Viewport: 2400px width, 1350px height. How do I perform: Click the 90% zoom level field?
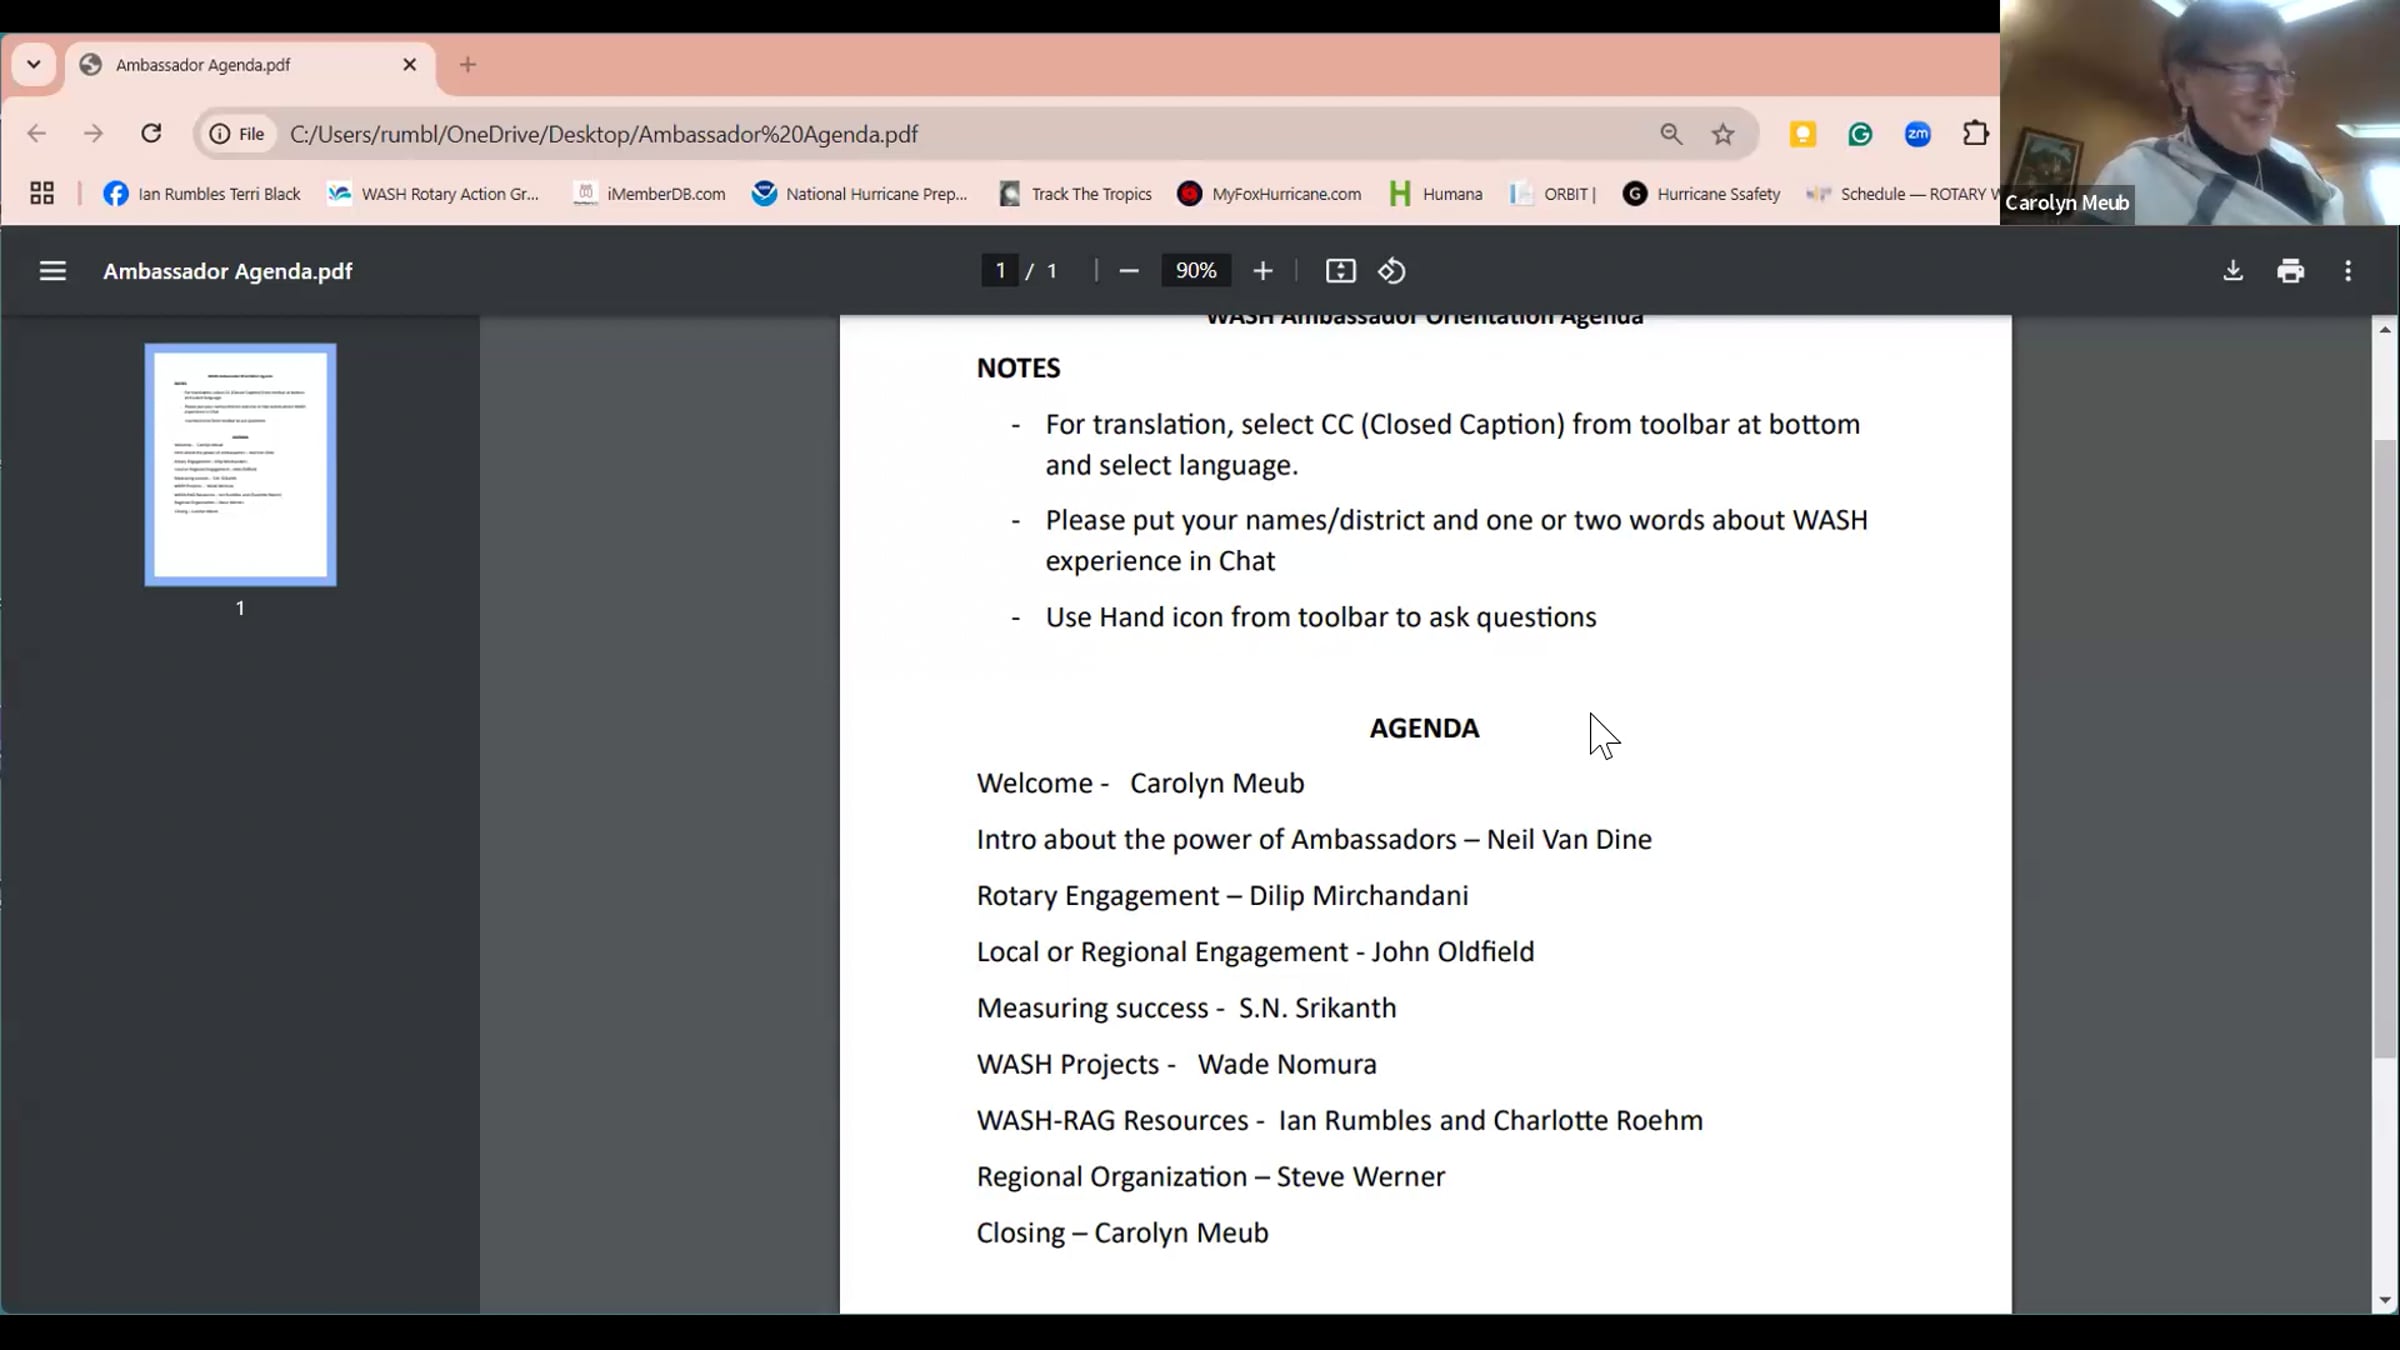(1196, 271)
